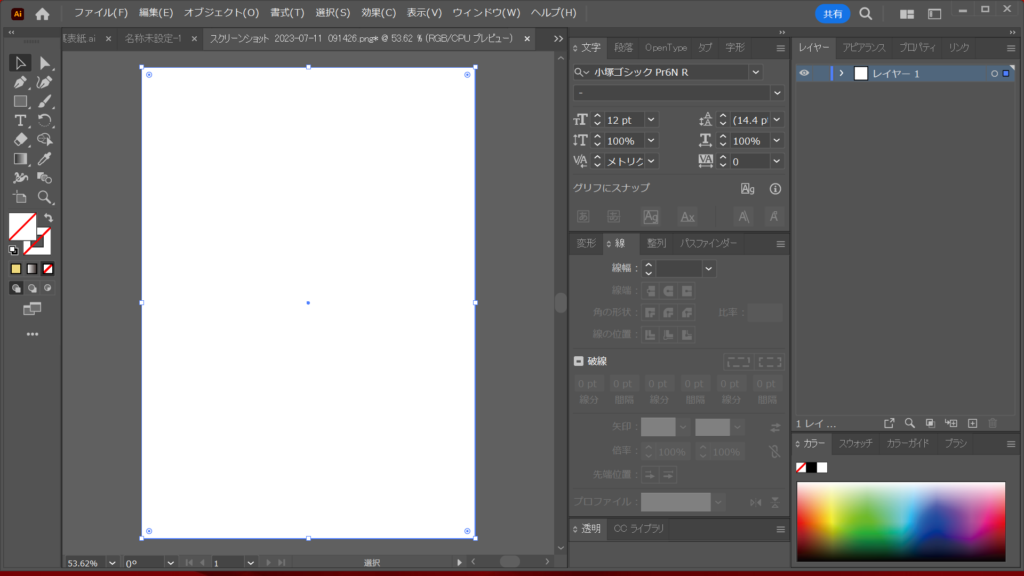Select the Zoom tool in toolbar

click(44, 197)
